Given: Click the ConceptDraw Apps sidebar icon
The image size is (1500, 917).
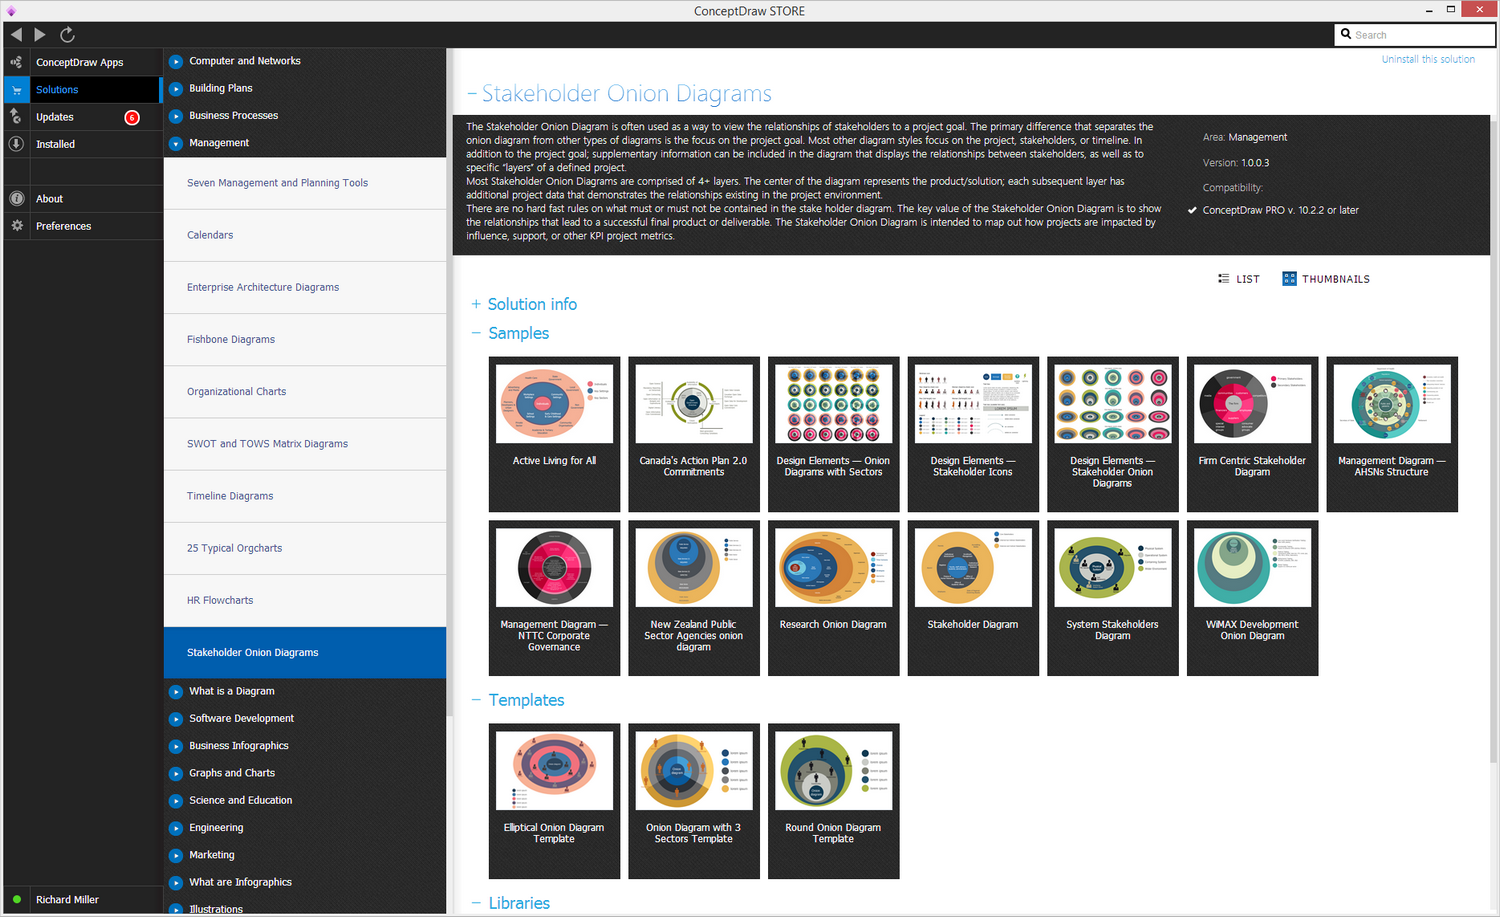Looking at the screenshot, I should 16,62.
